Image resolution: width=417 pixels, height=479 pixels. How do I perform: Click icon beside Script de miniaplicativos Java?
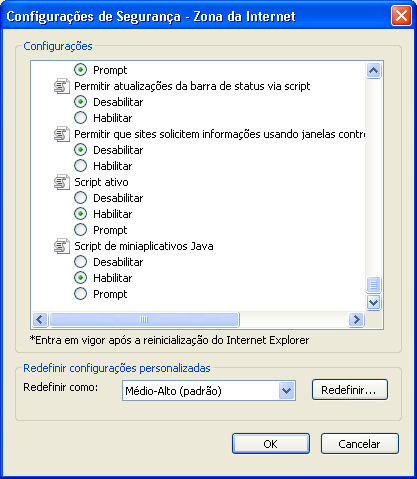[x=62, y=246]
